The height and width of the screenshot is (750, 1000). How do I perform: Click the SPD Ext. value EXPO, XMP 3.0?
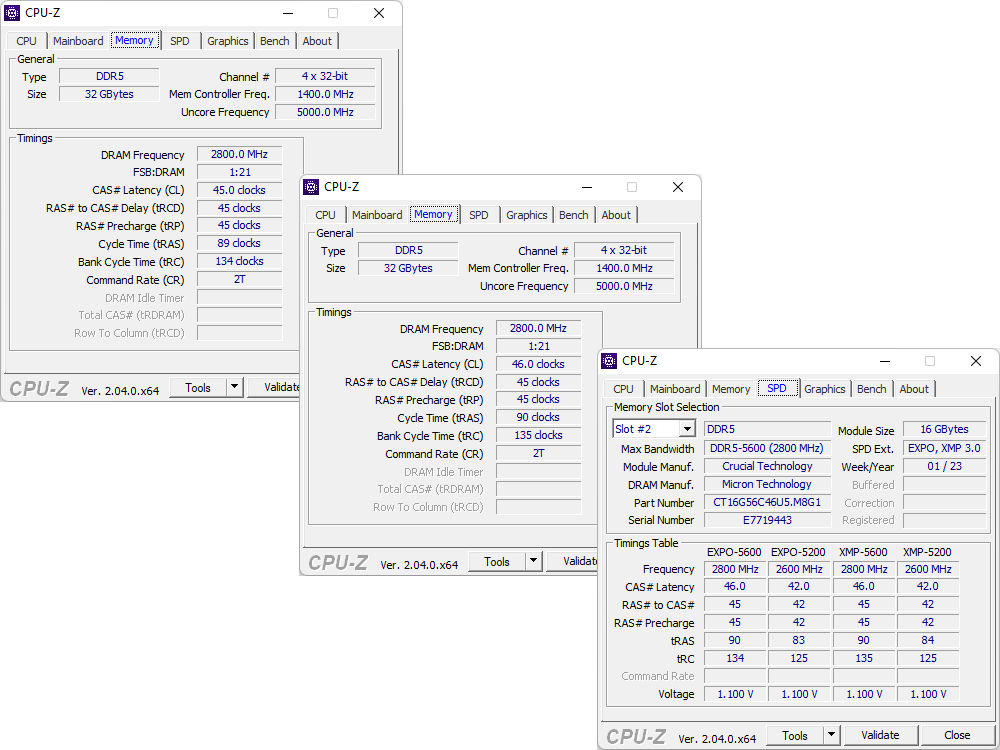click(945, 448)
